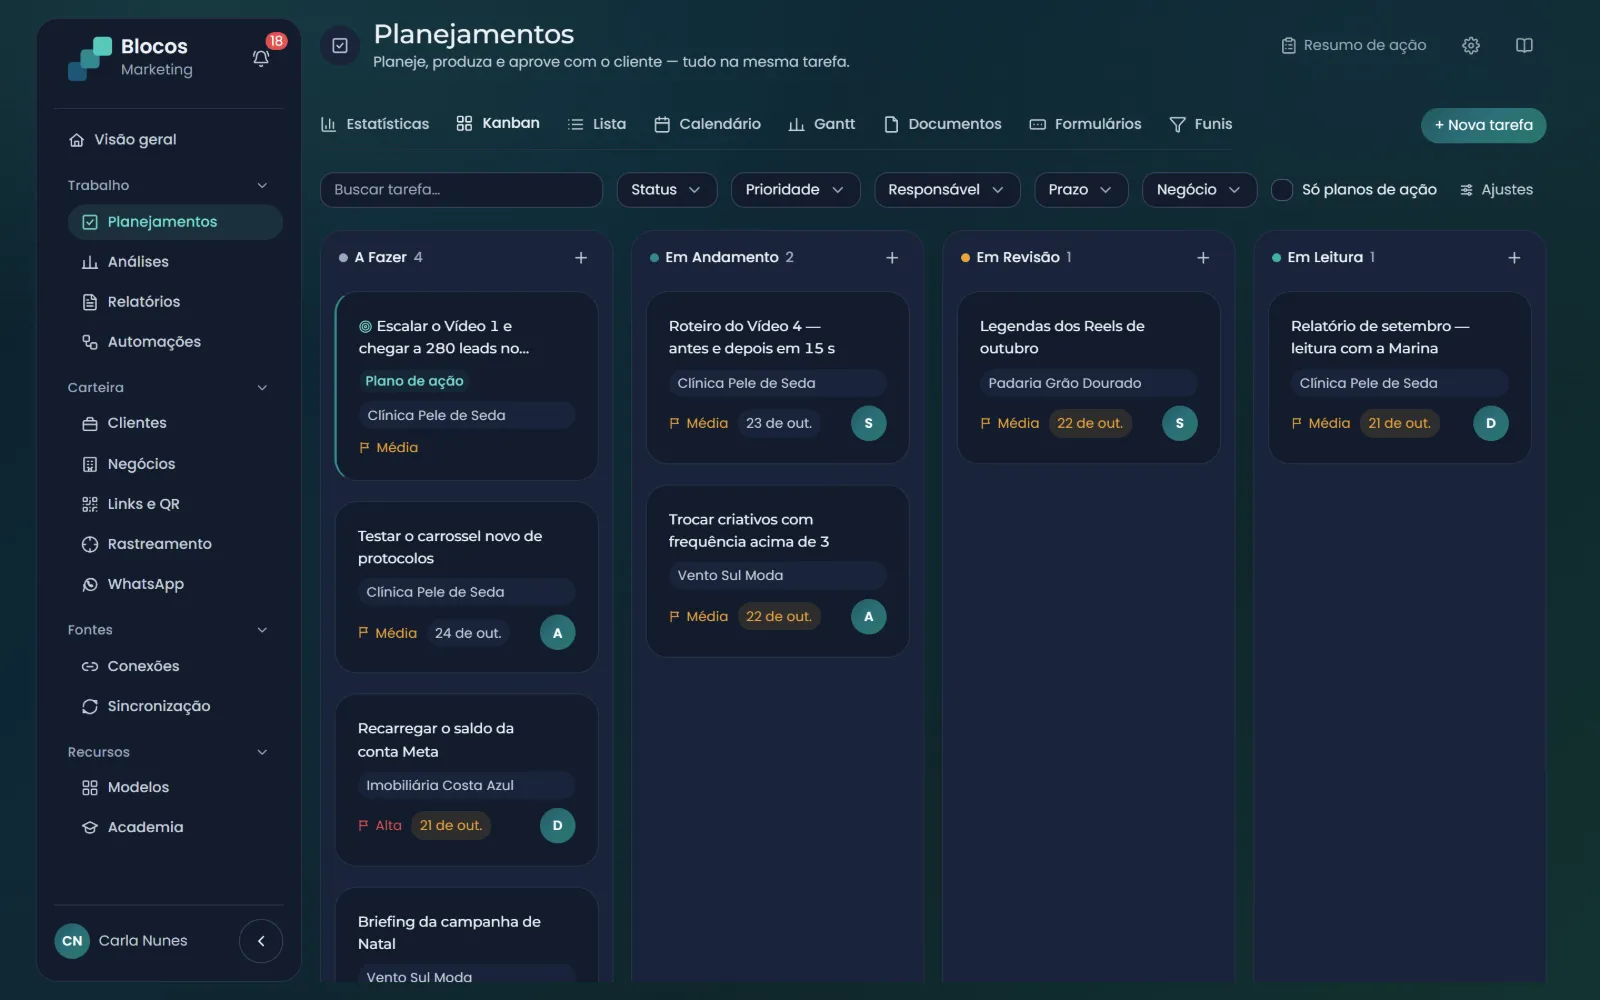This screenshot has height=1000, width=1600.
Task: Open Ajustes options
Action: pyautogui.click(x=1497, y=190)
